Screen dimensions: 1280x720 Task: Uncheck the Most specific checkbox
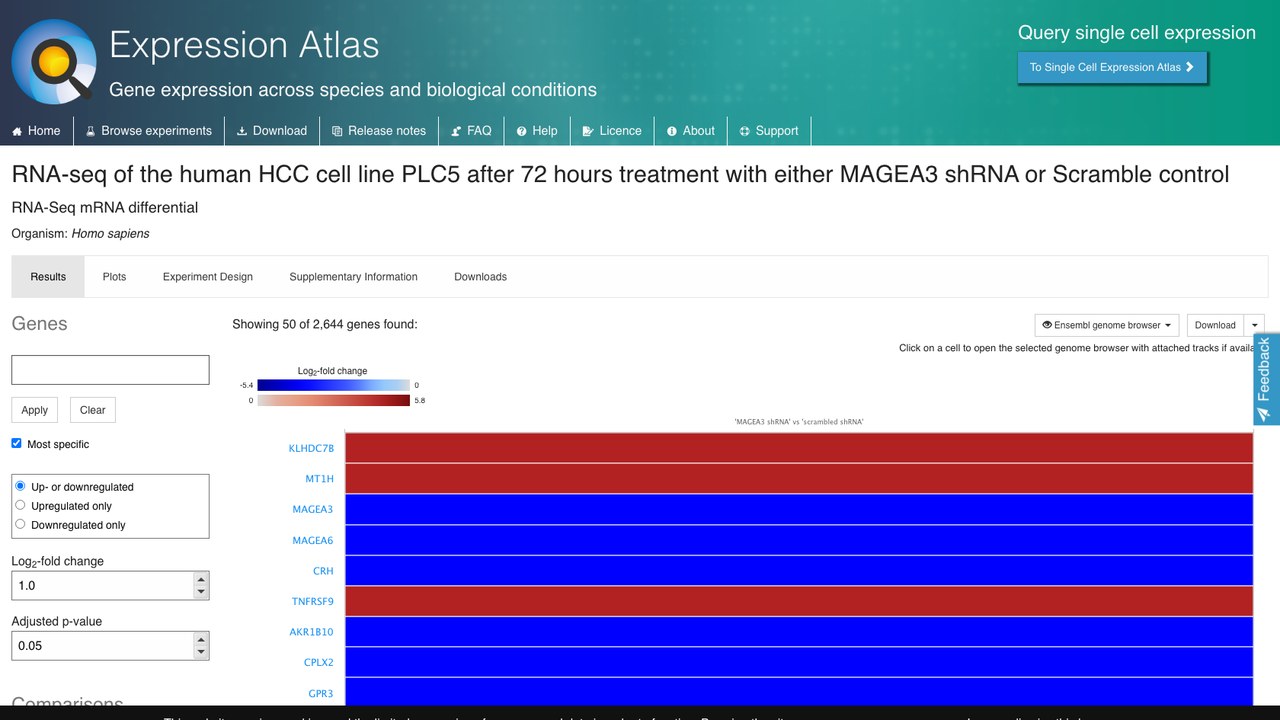[16, 443]
